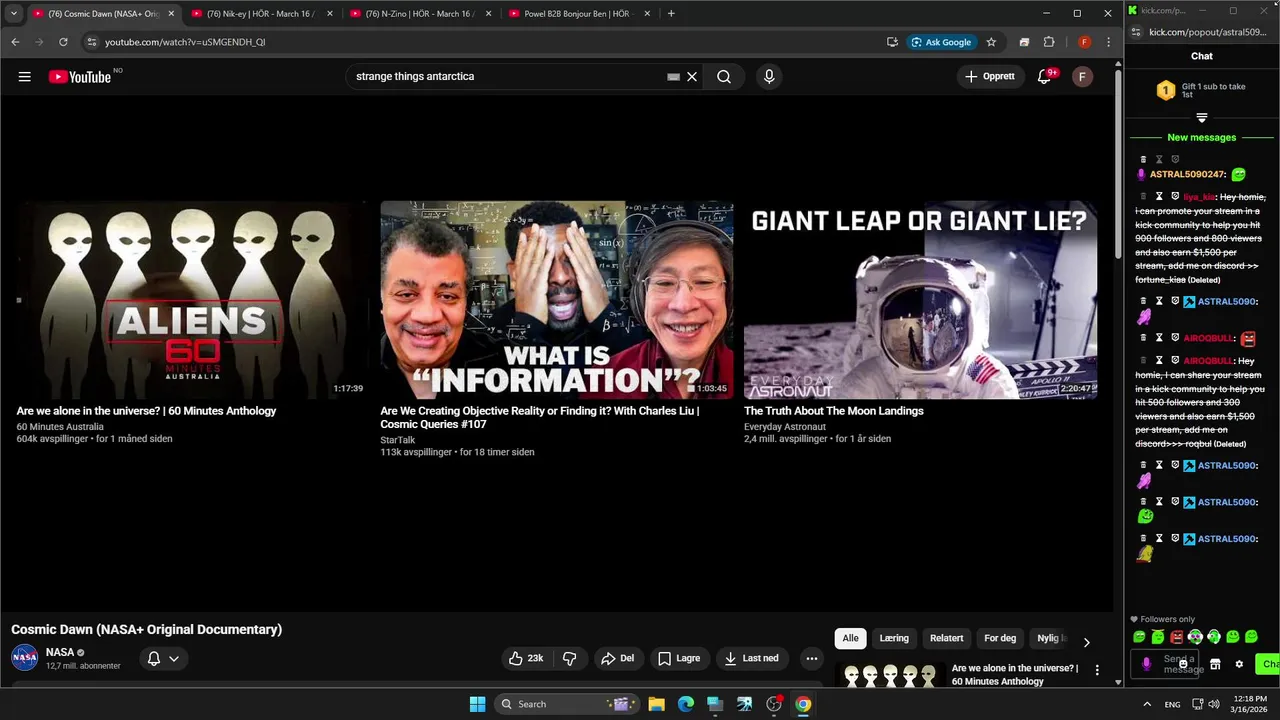1280x720 pixels.
Task: Save video with the Lagre button
Action: coord(679,658)
